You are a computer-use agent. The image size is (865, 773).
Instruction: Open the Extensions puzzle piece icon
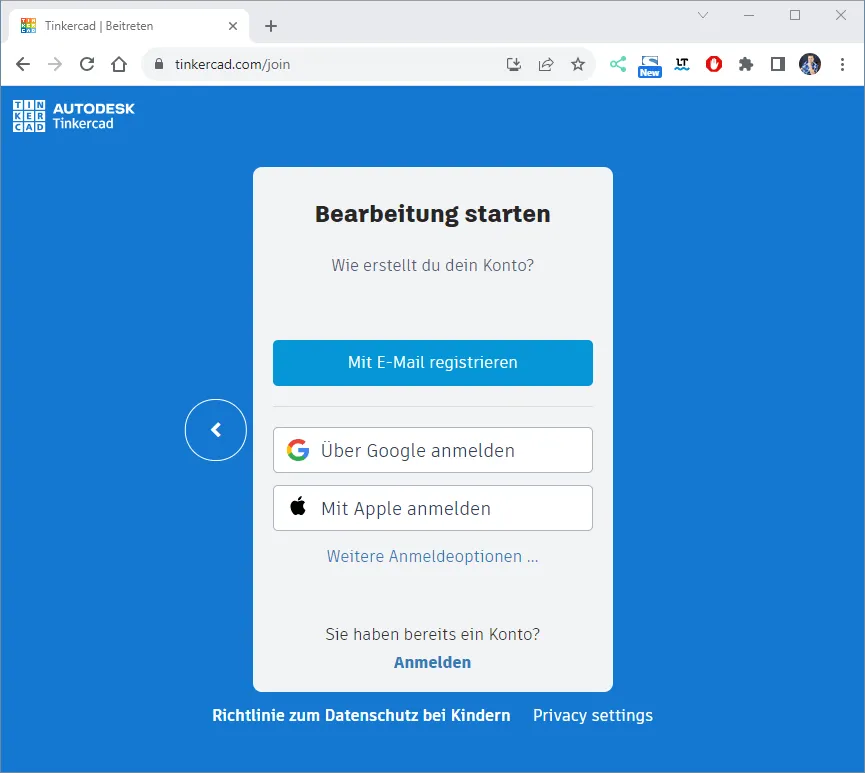(x=745, y=64)
